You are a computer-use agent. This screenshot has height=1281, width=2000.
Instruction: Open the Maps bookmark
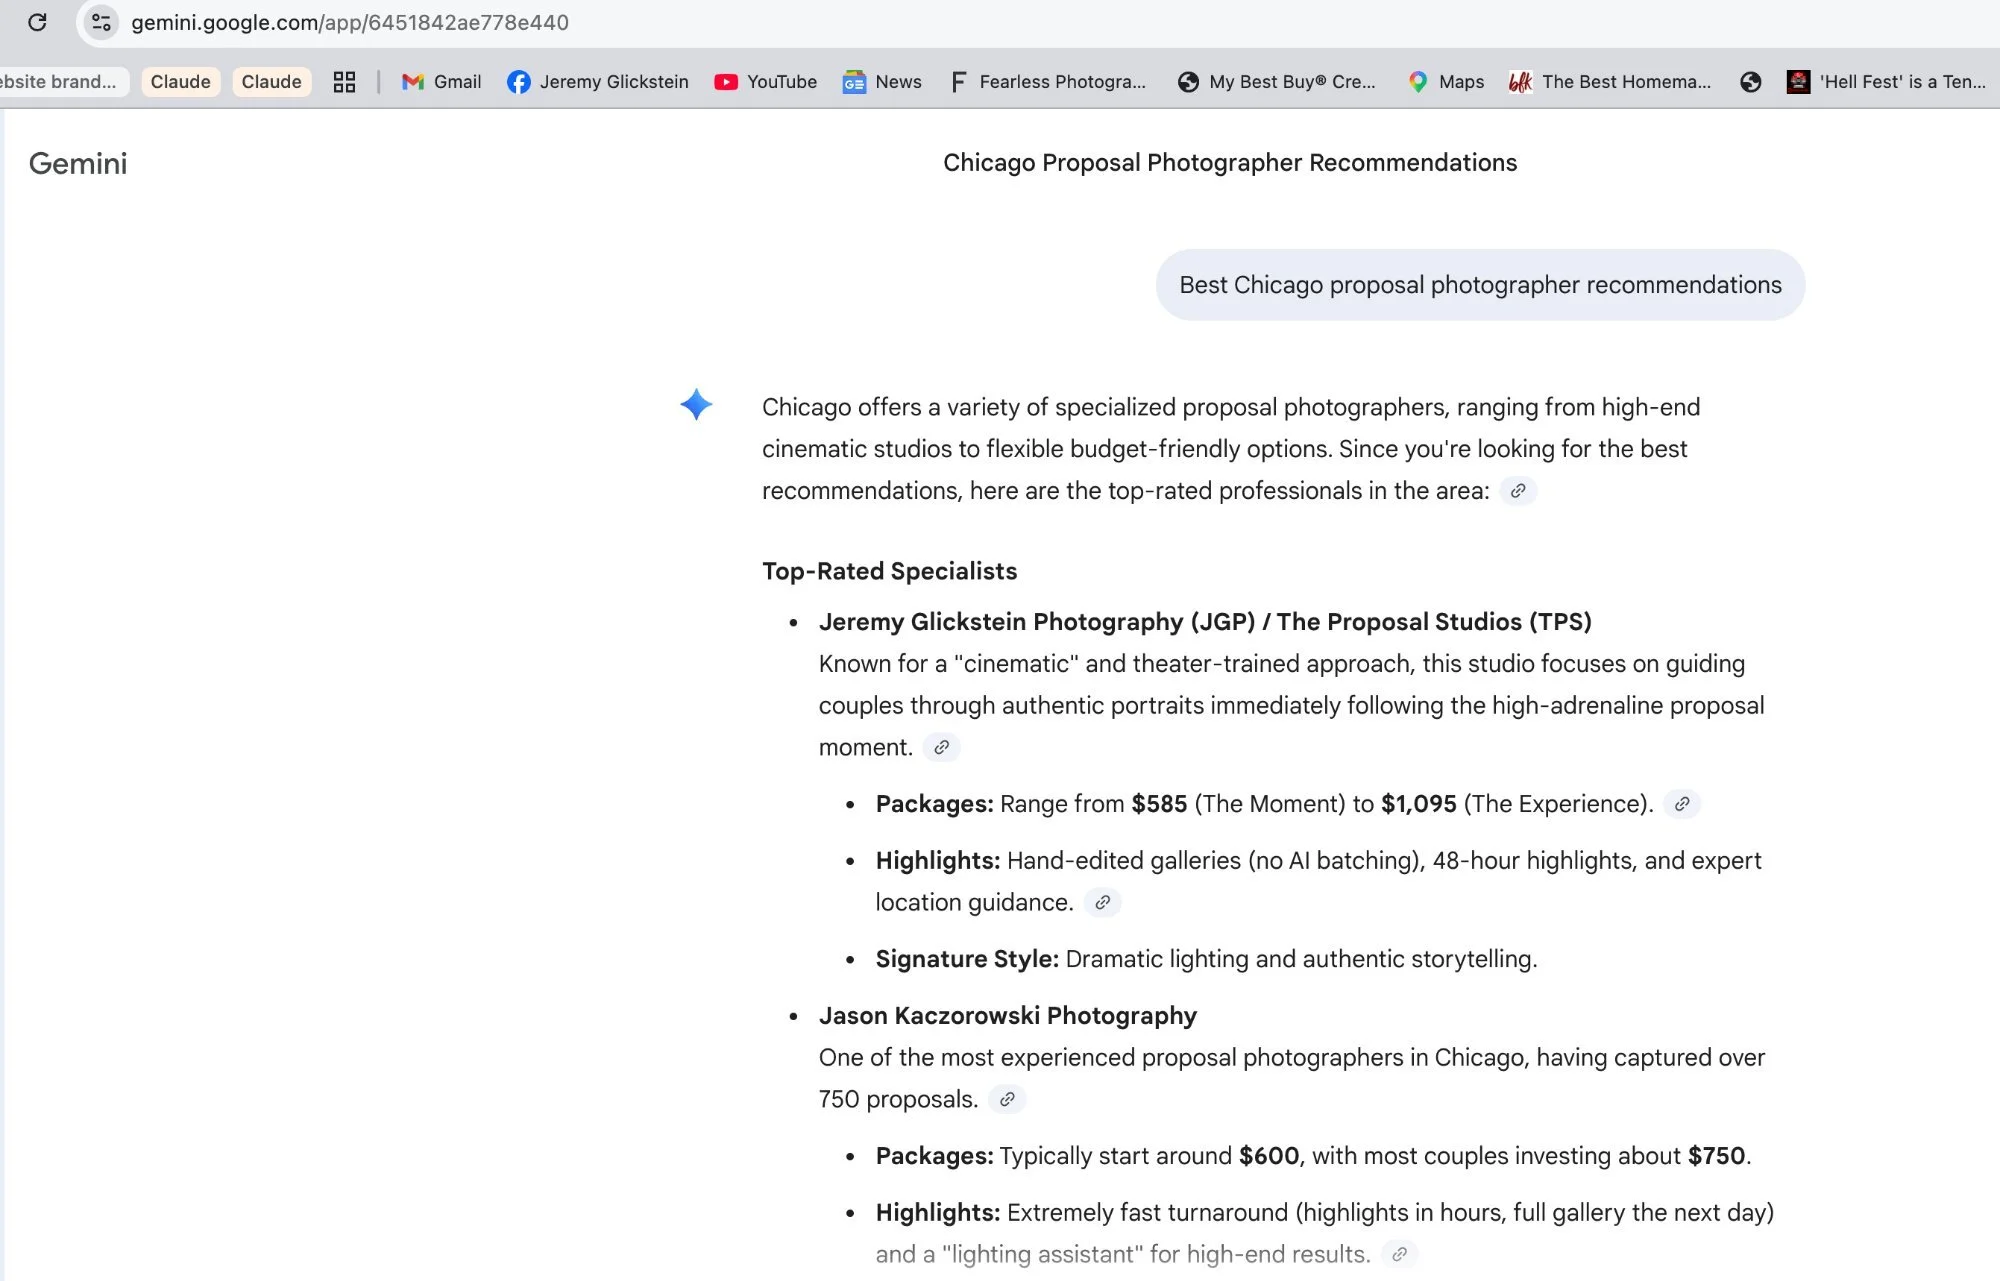pyautogui.click(x=1444, y=82)
